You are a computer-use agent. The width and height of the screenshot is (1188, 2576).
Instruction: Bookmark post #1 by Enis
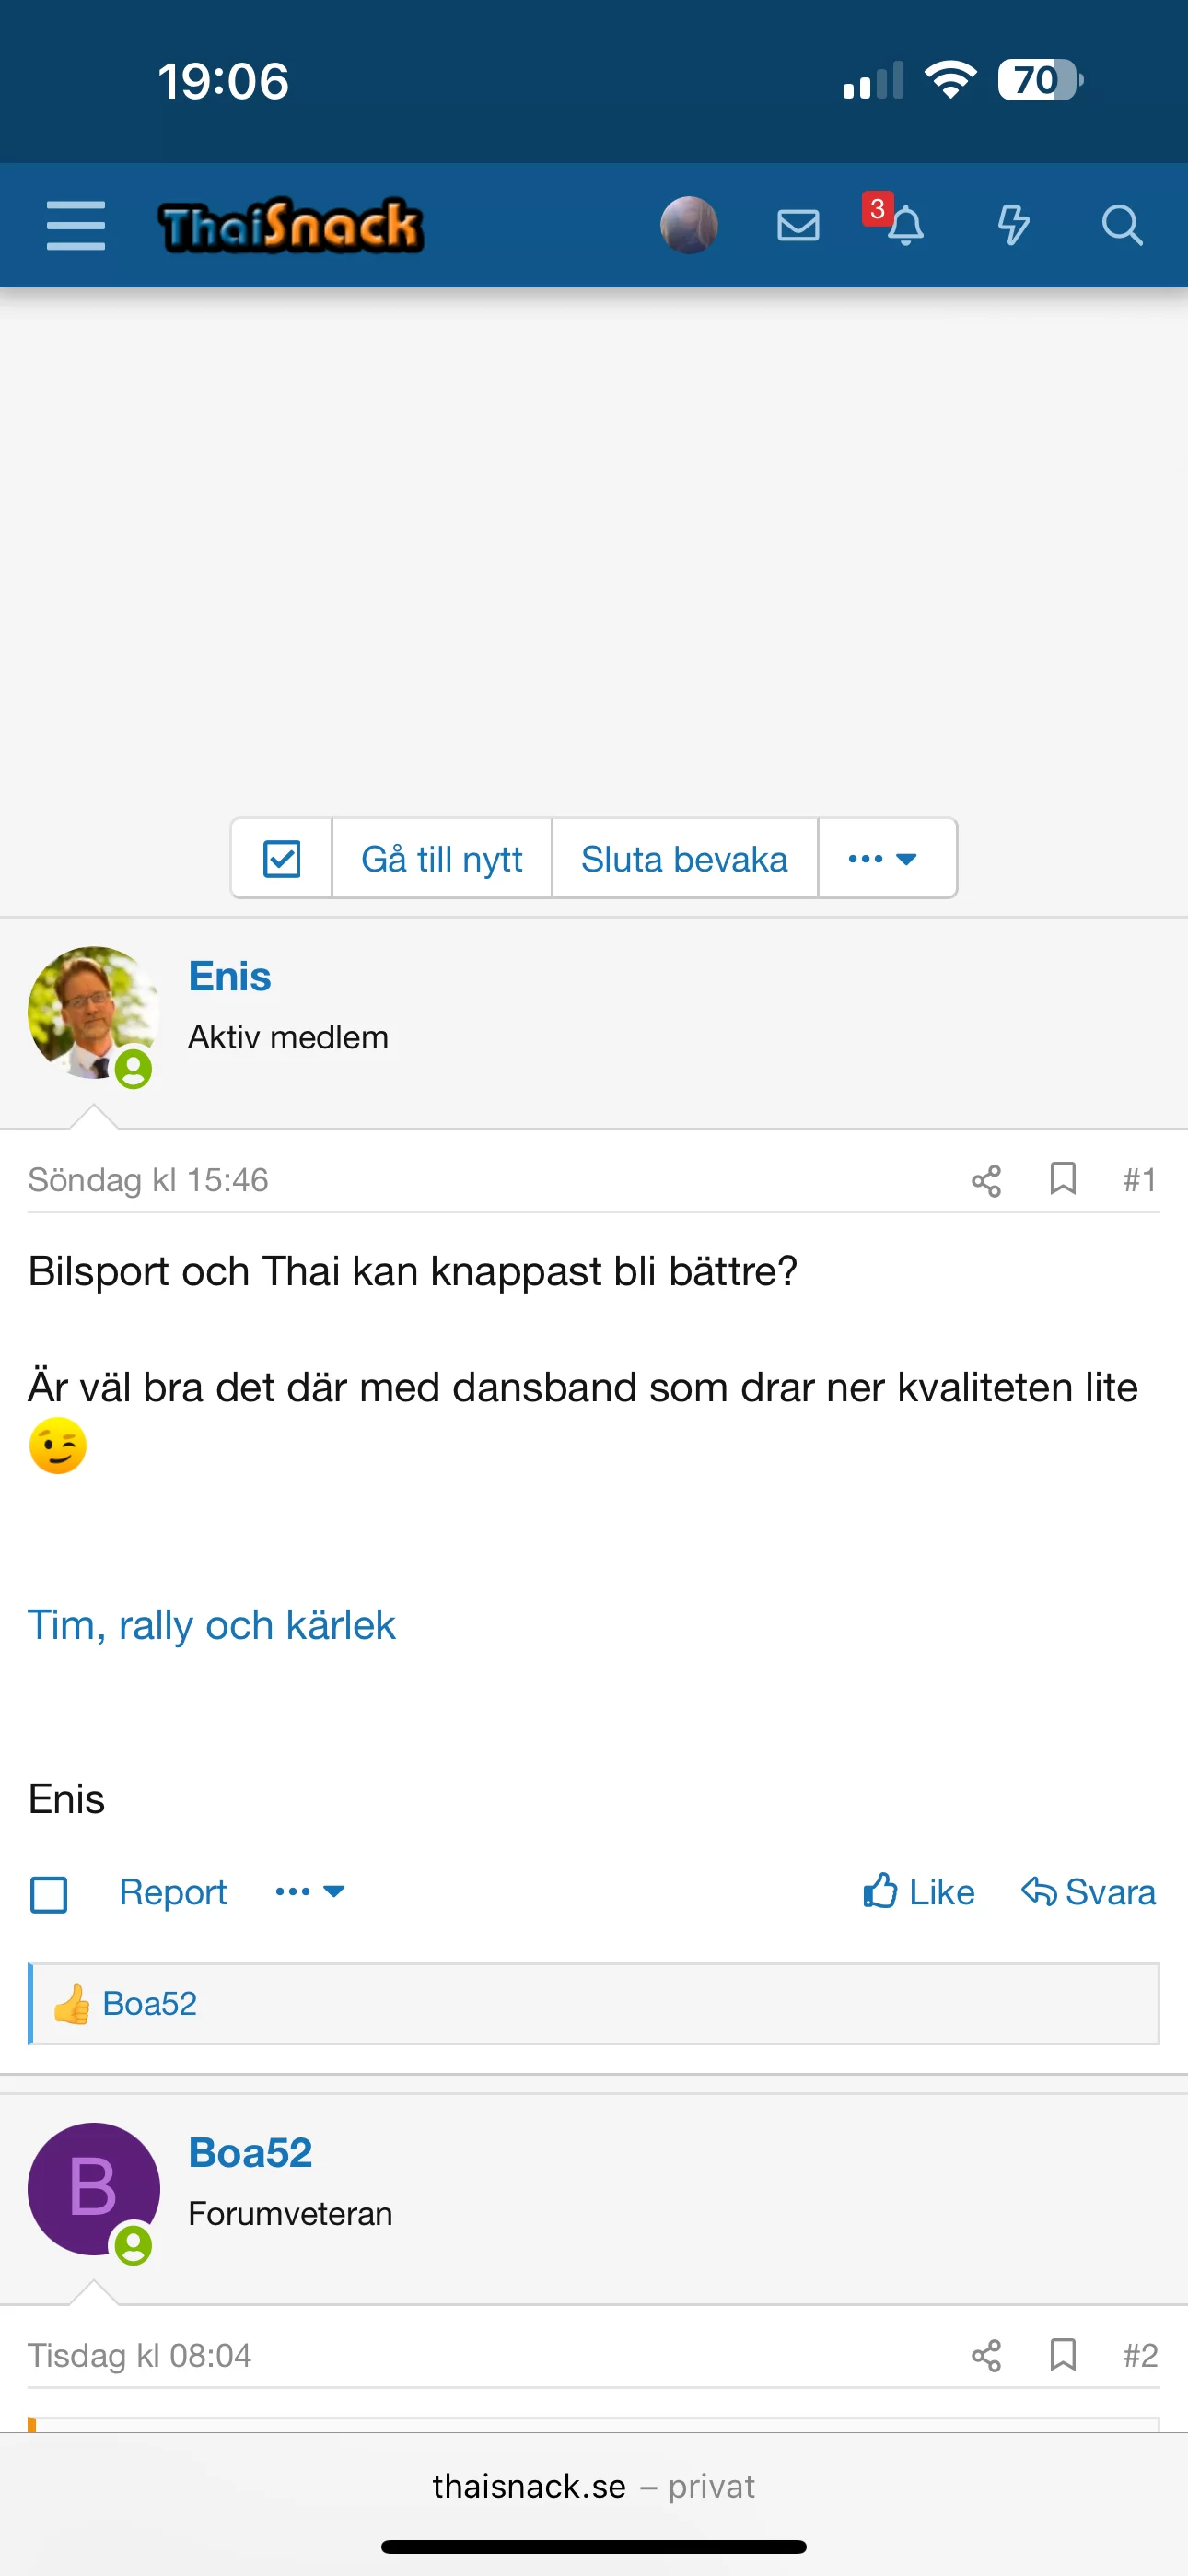pyautogui.click(x=1062, y=1179)
